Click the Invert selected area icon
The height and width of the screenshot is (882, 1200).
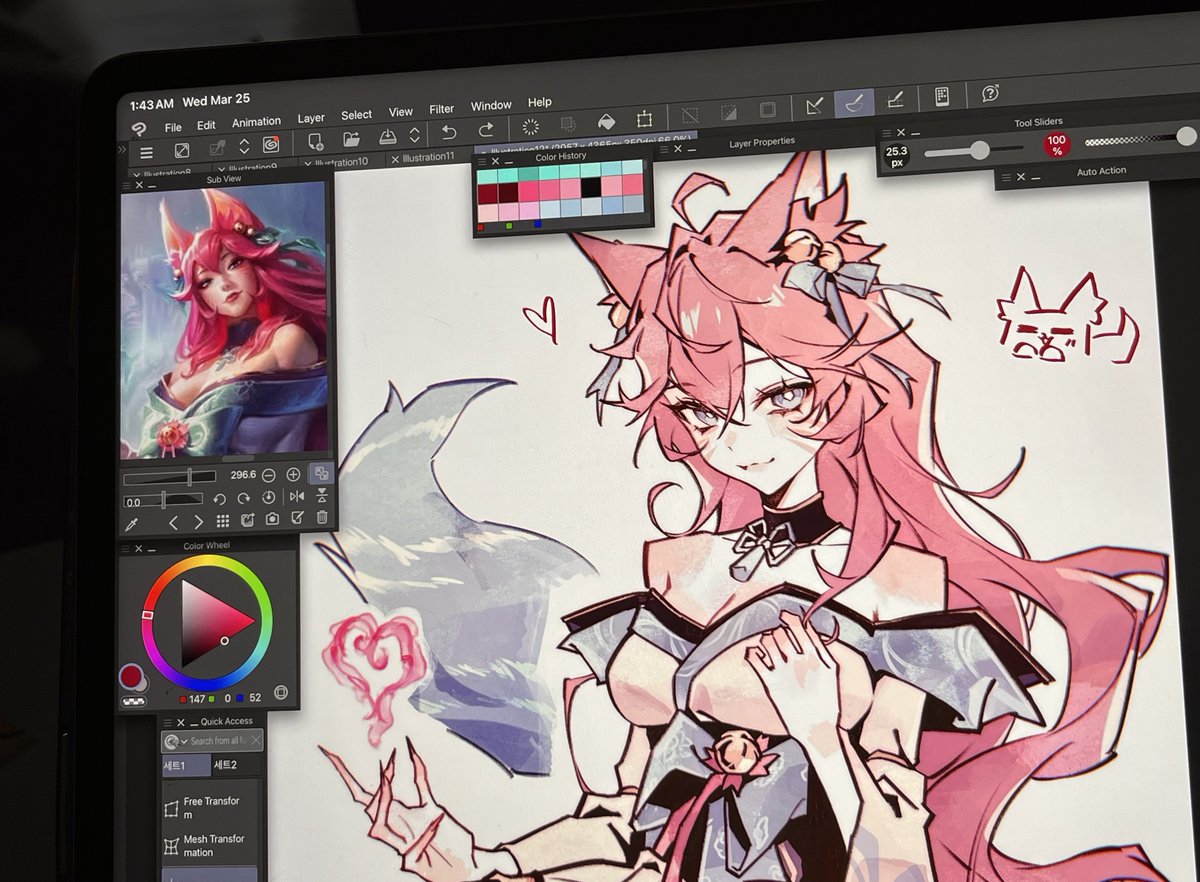729,112
